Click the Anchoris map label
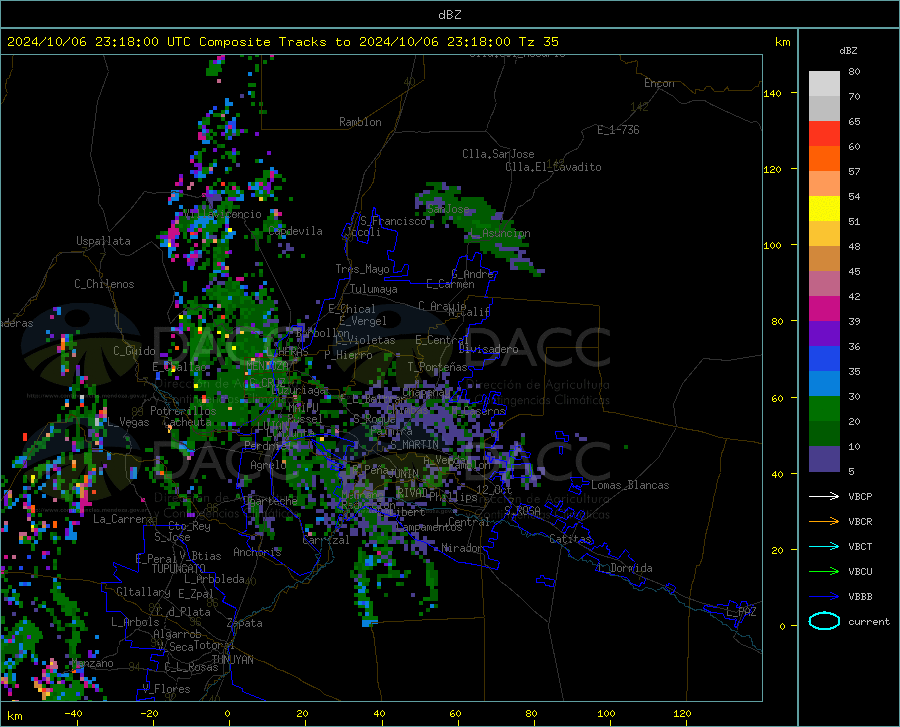Screen dimensions: 900x727 click(x=257, y=552)
